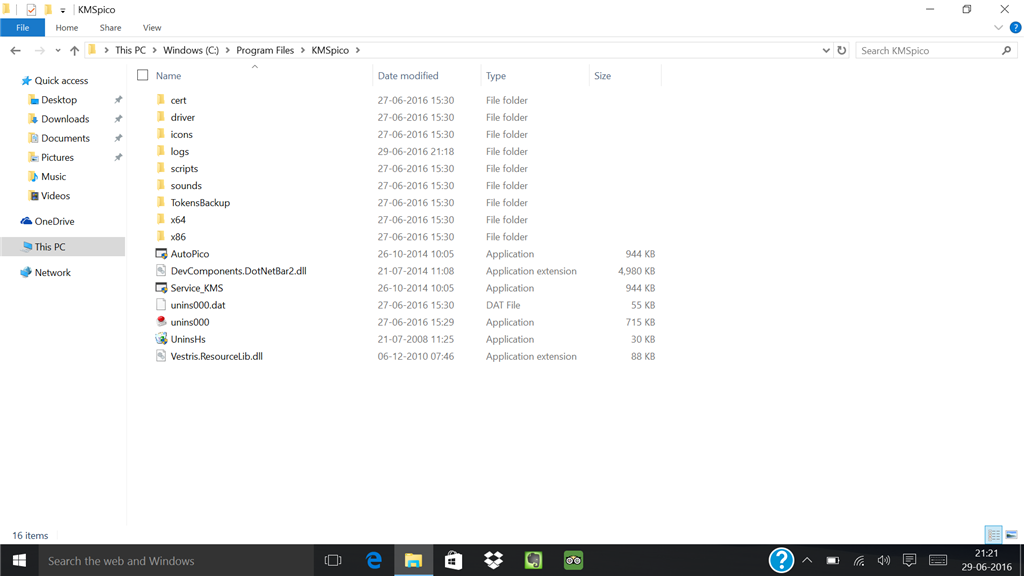Select the Vestris.ResourceLib.dll file
Viewport: 1024px width, 576px height.
coord(216,356)
